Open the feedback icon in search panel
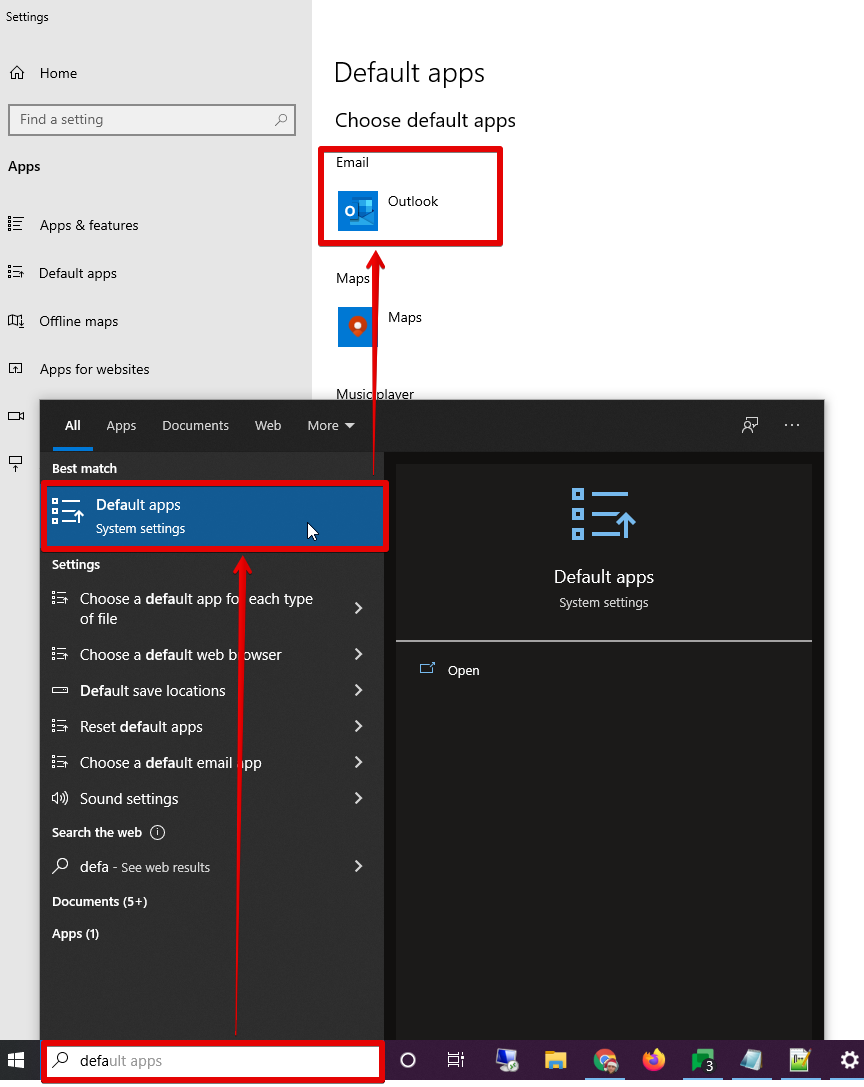Viewport: 864px width, 1087px height. tap(750, 425)
